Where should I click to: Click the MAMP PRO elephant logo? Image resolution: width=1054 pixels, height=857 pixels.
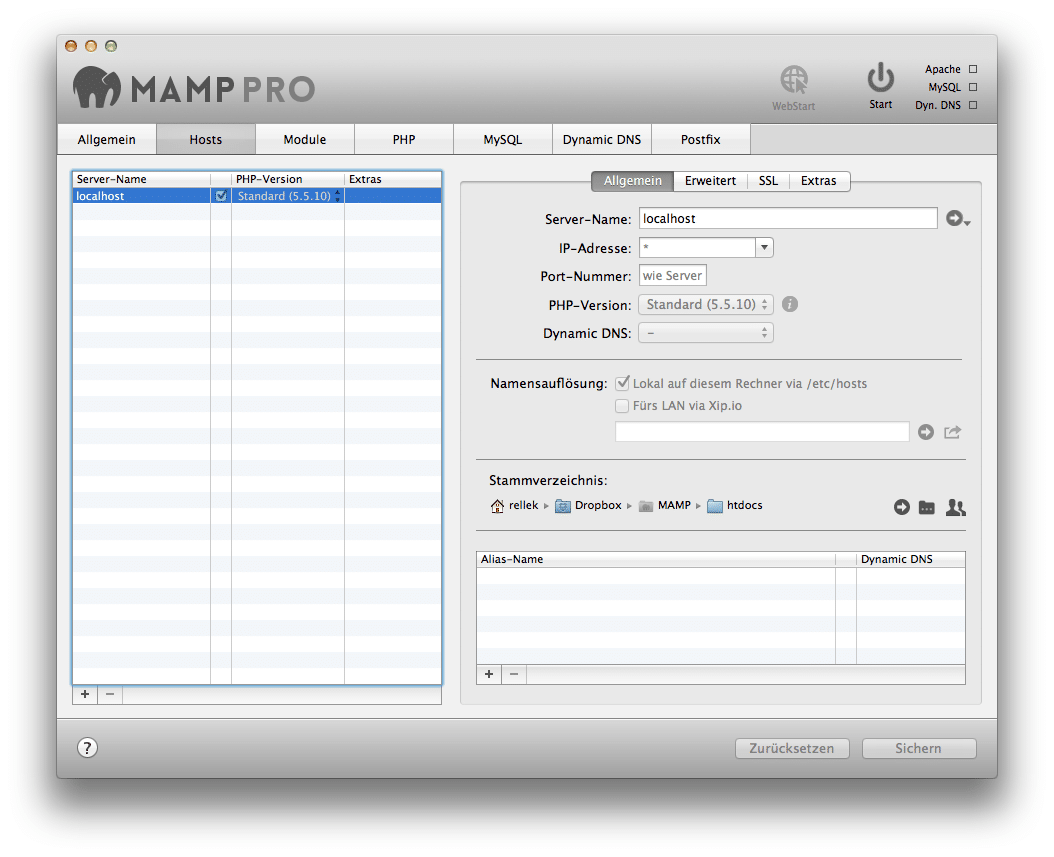point(96,87)
